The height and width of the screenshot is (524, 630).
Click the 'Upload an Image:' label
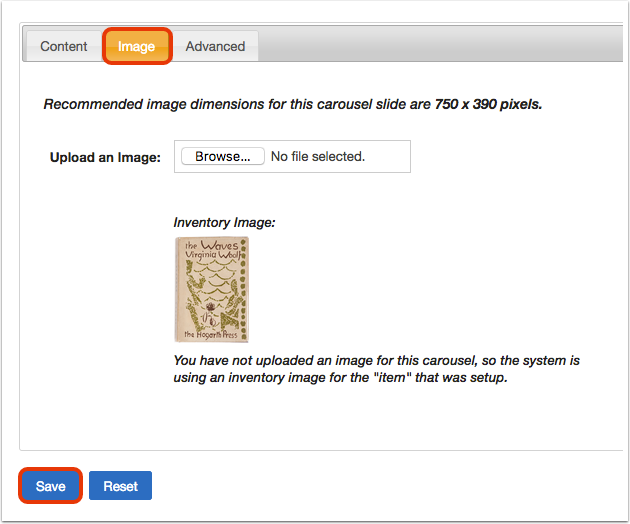[x=105, y=157]
